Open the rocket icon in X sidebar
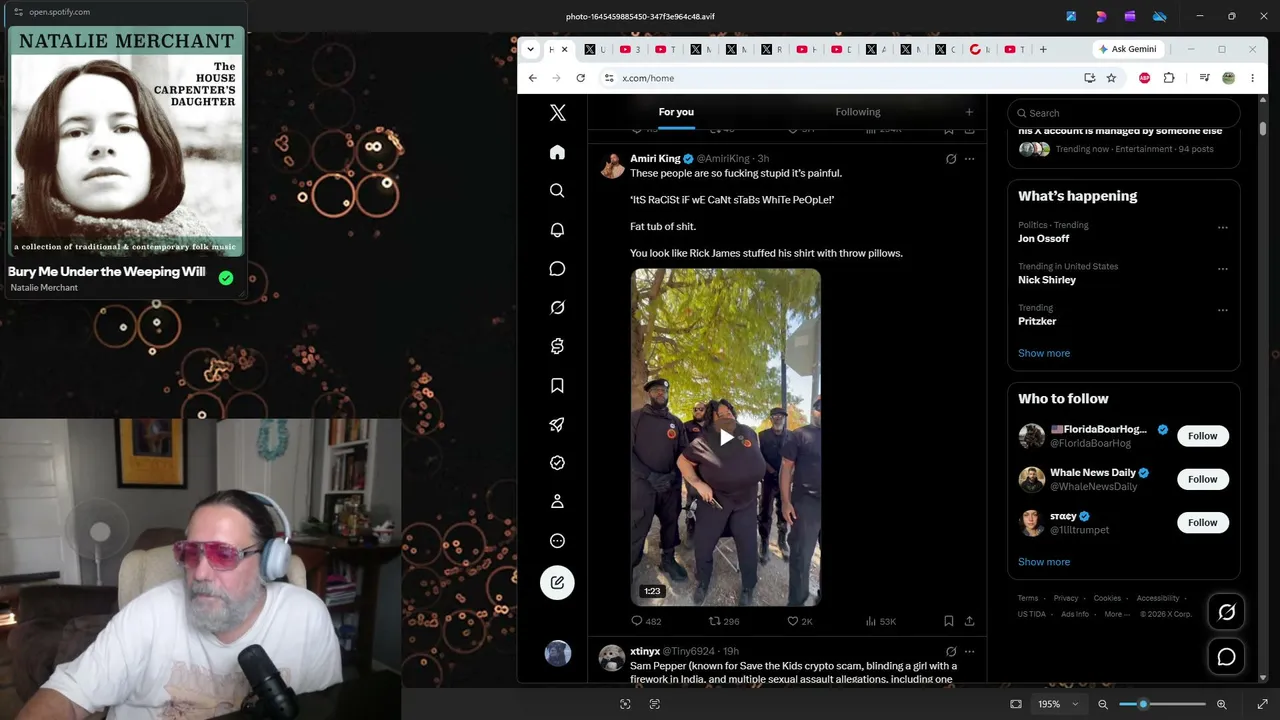1280x720 pixels. tap(558, 424)
